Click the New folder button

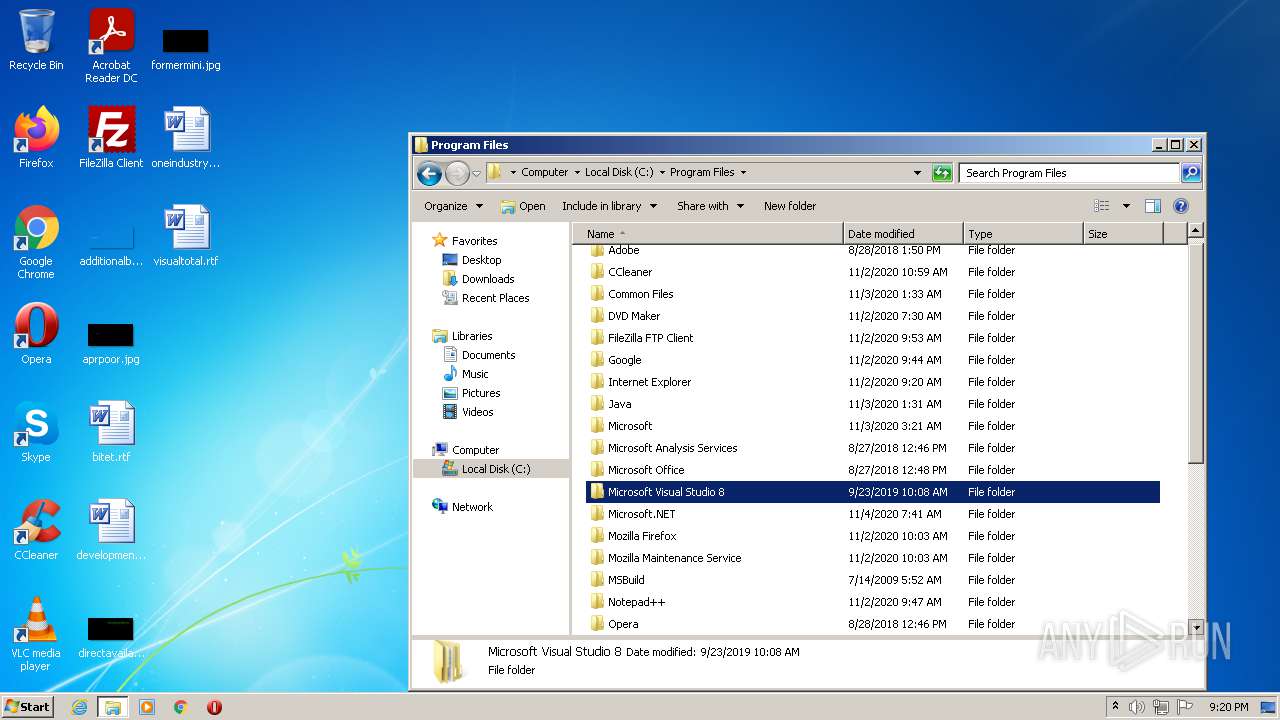(790, 206)
